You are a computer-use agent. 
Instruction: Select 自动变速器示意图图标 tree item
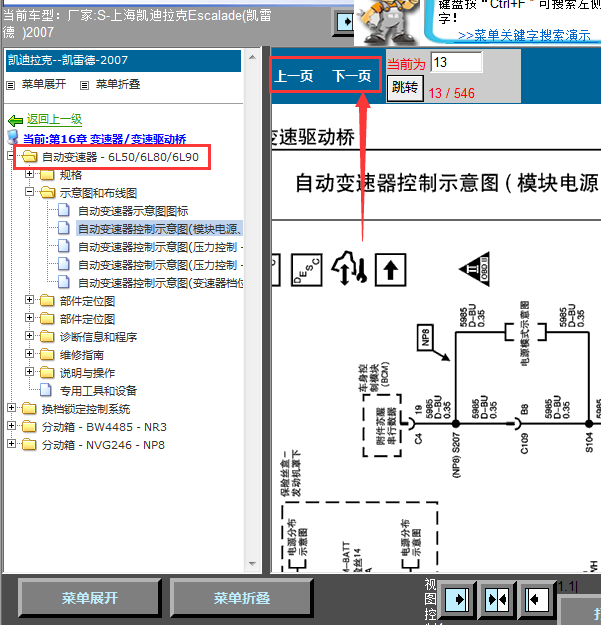click(x=133, y=211)
